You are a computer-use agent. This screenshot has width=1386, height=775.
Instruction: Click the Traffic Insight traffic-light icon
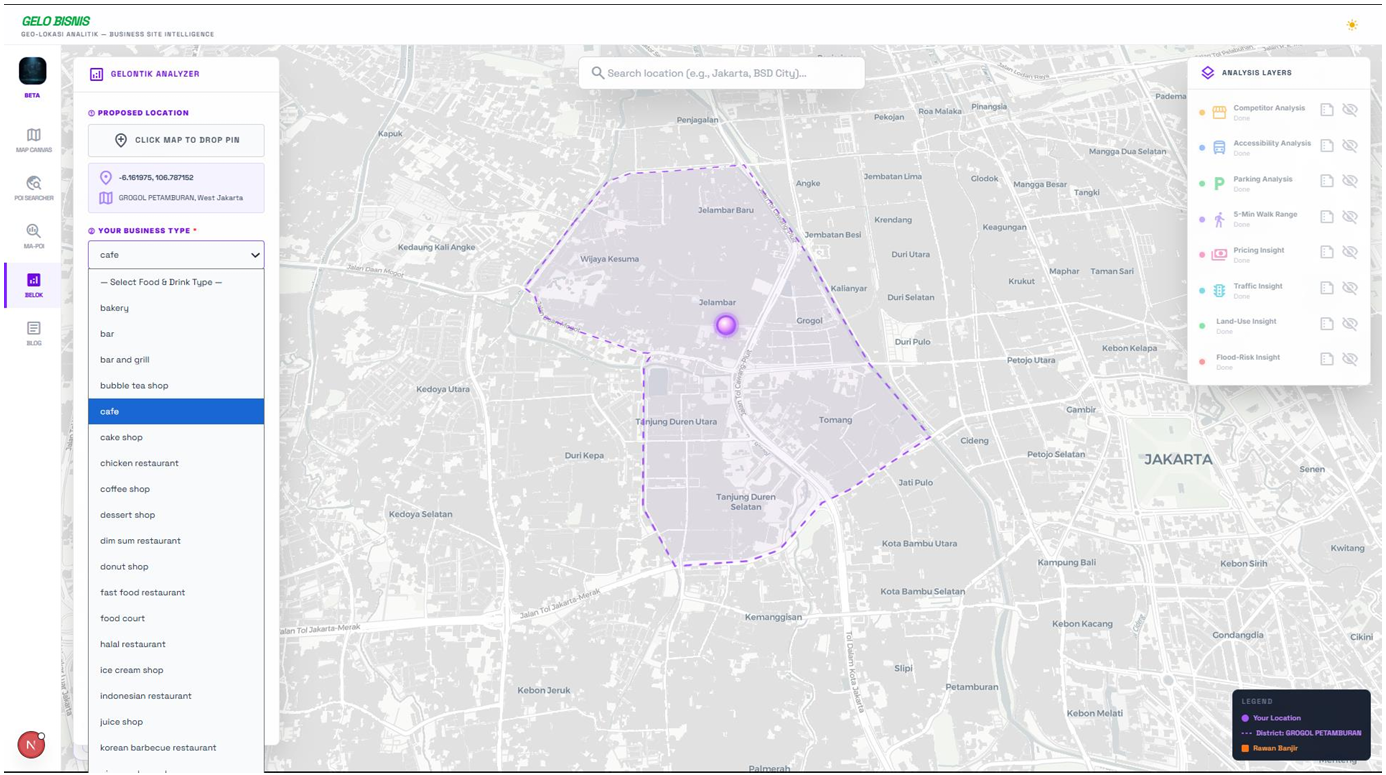click(1219, 291)
